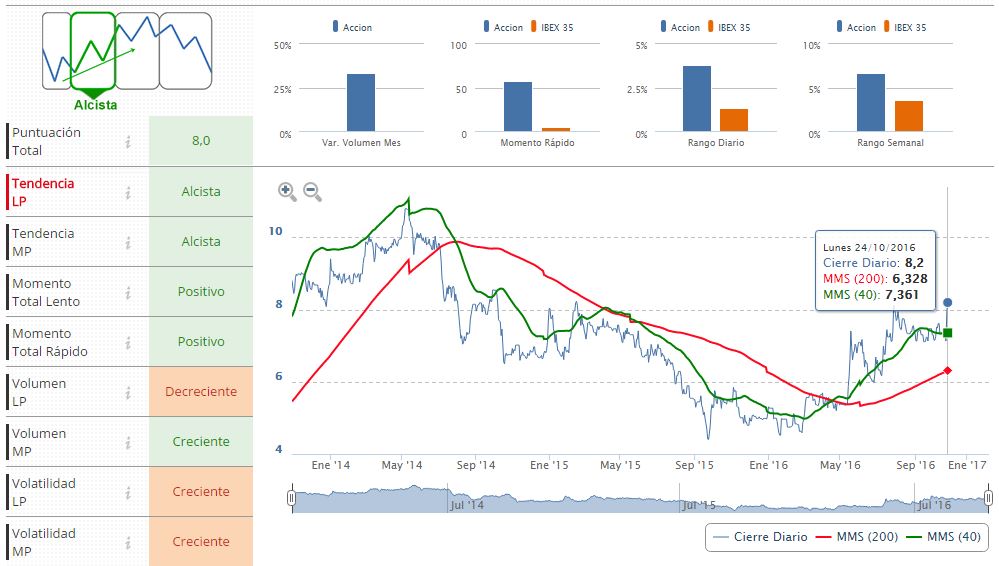This screenshot has height=566, width=999.
Task: Click the Puntuación Total label
Action: 46,142
